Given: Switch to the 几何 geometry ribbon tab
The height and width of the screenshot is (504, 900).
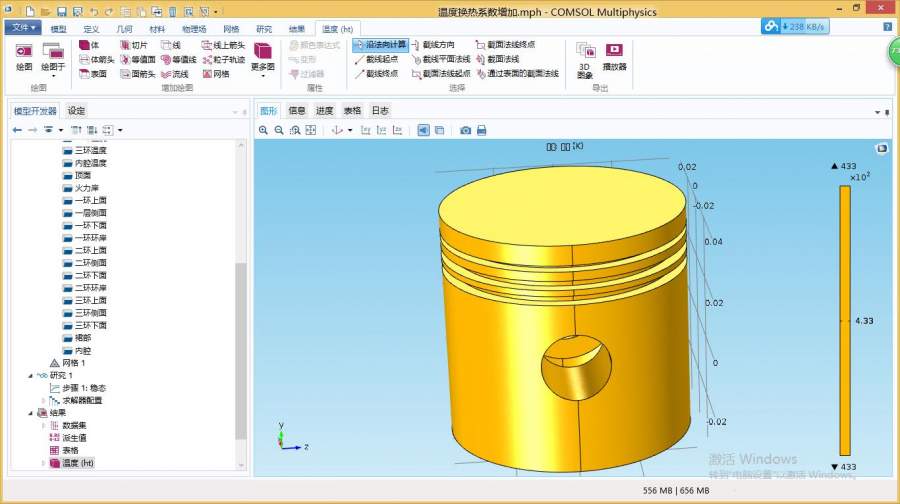Looking at the screenshot, I should (124, 29).
